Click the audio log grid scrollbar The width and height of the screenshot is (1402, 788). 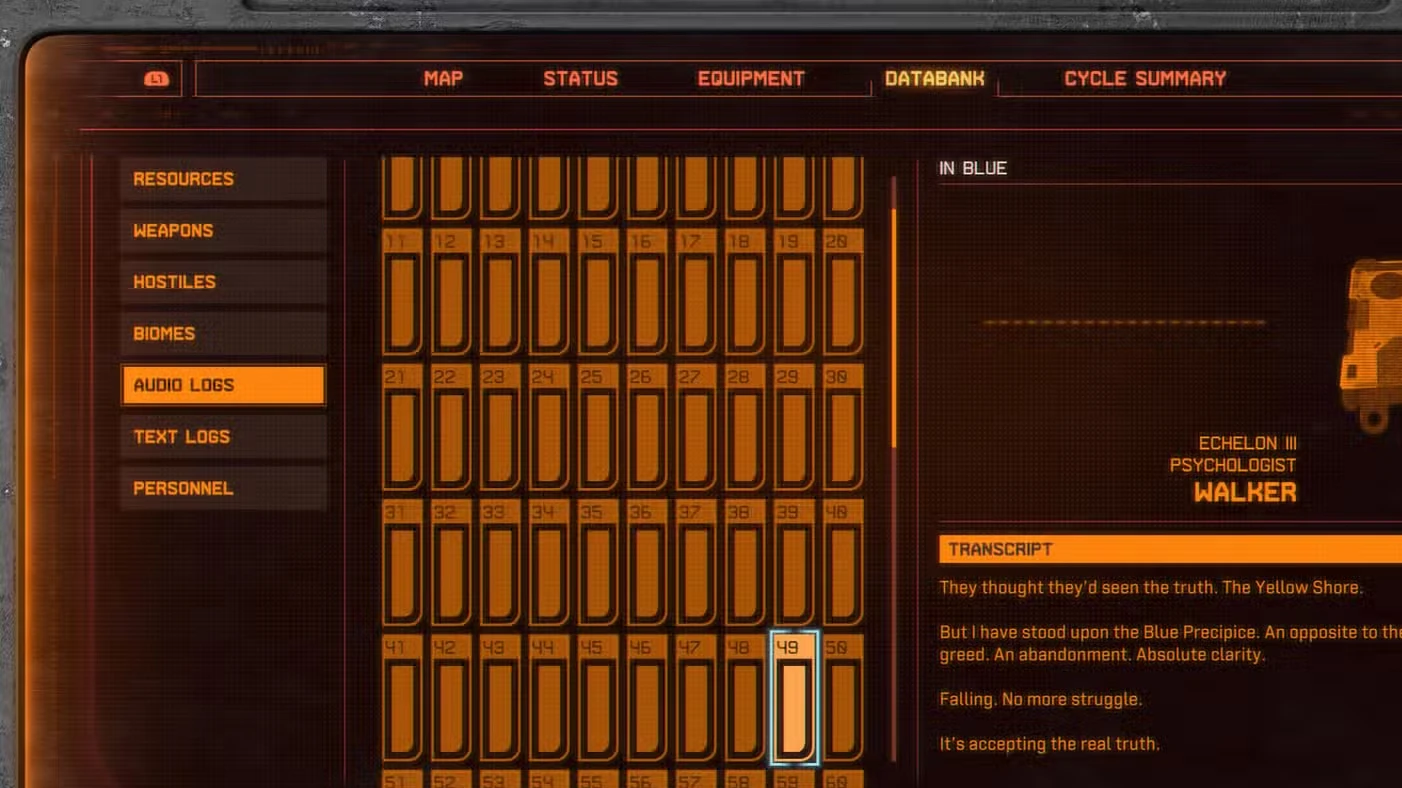click(894, 328)
